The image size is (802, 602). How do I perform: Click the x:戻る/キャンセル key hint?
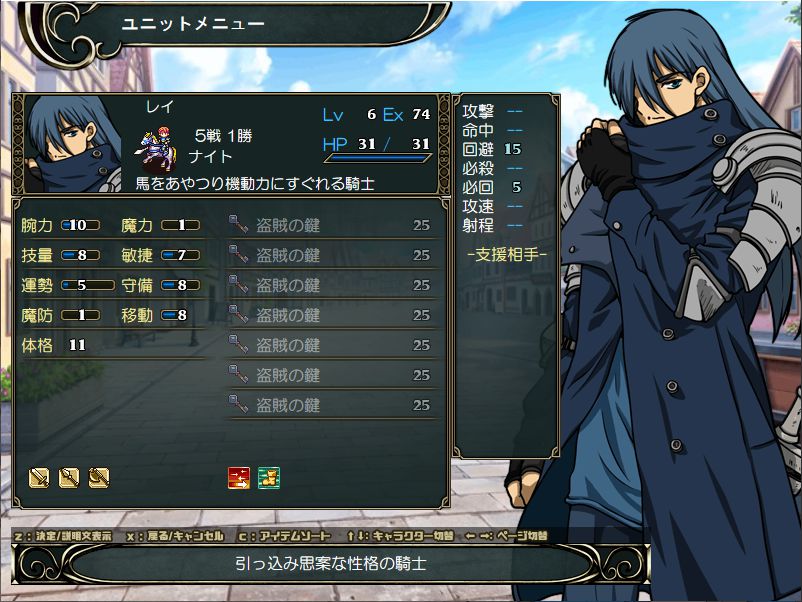175,536
